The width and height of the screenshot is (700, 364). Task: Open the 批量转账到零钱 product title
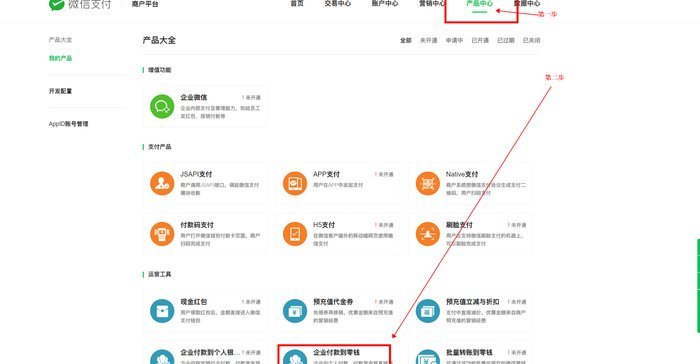click(469, 352)
